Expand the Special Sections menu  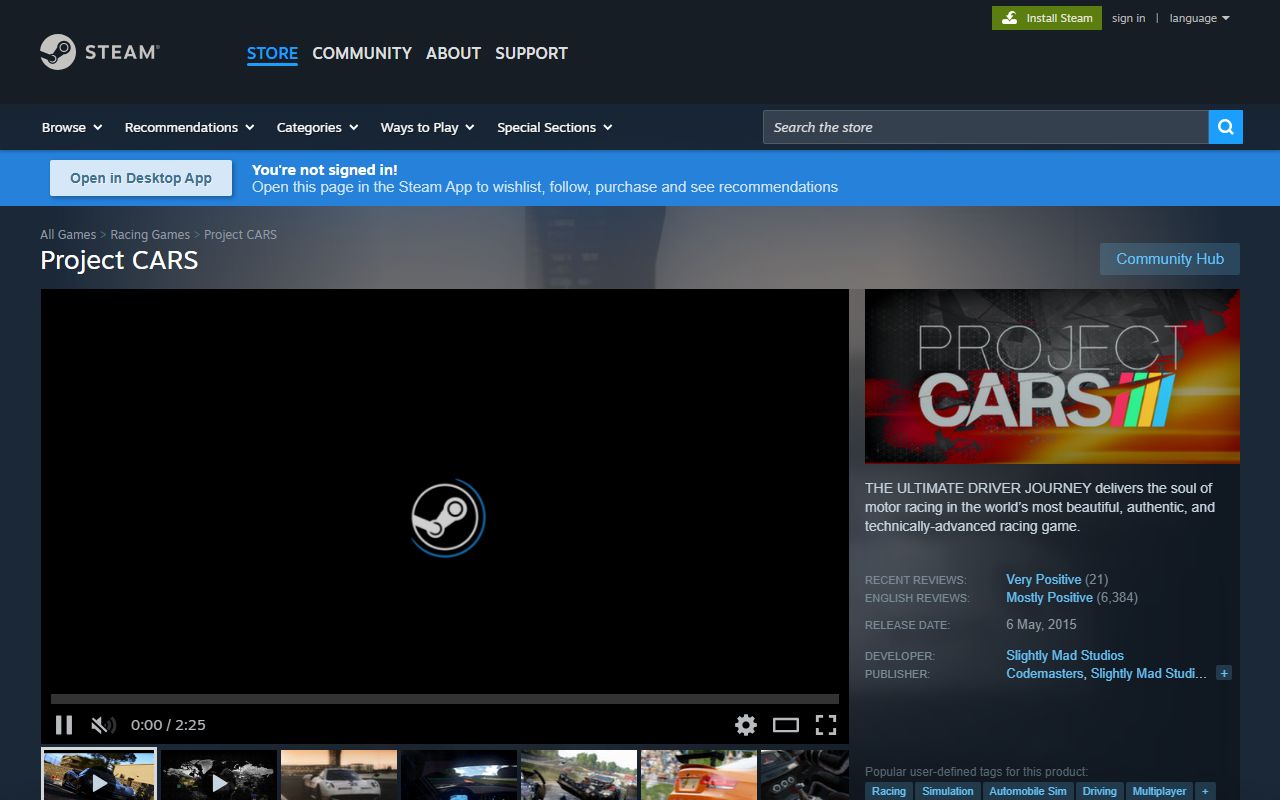pos(554,127)
